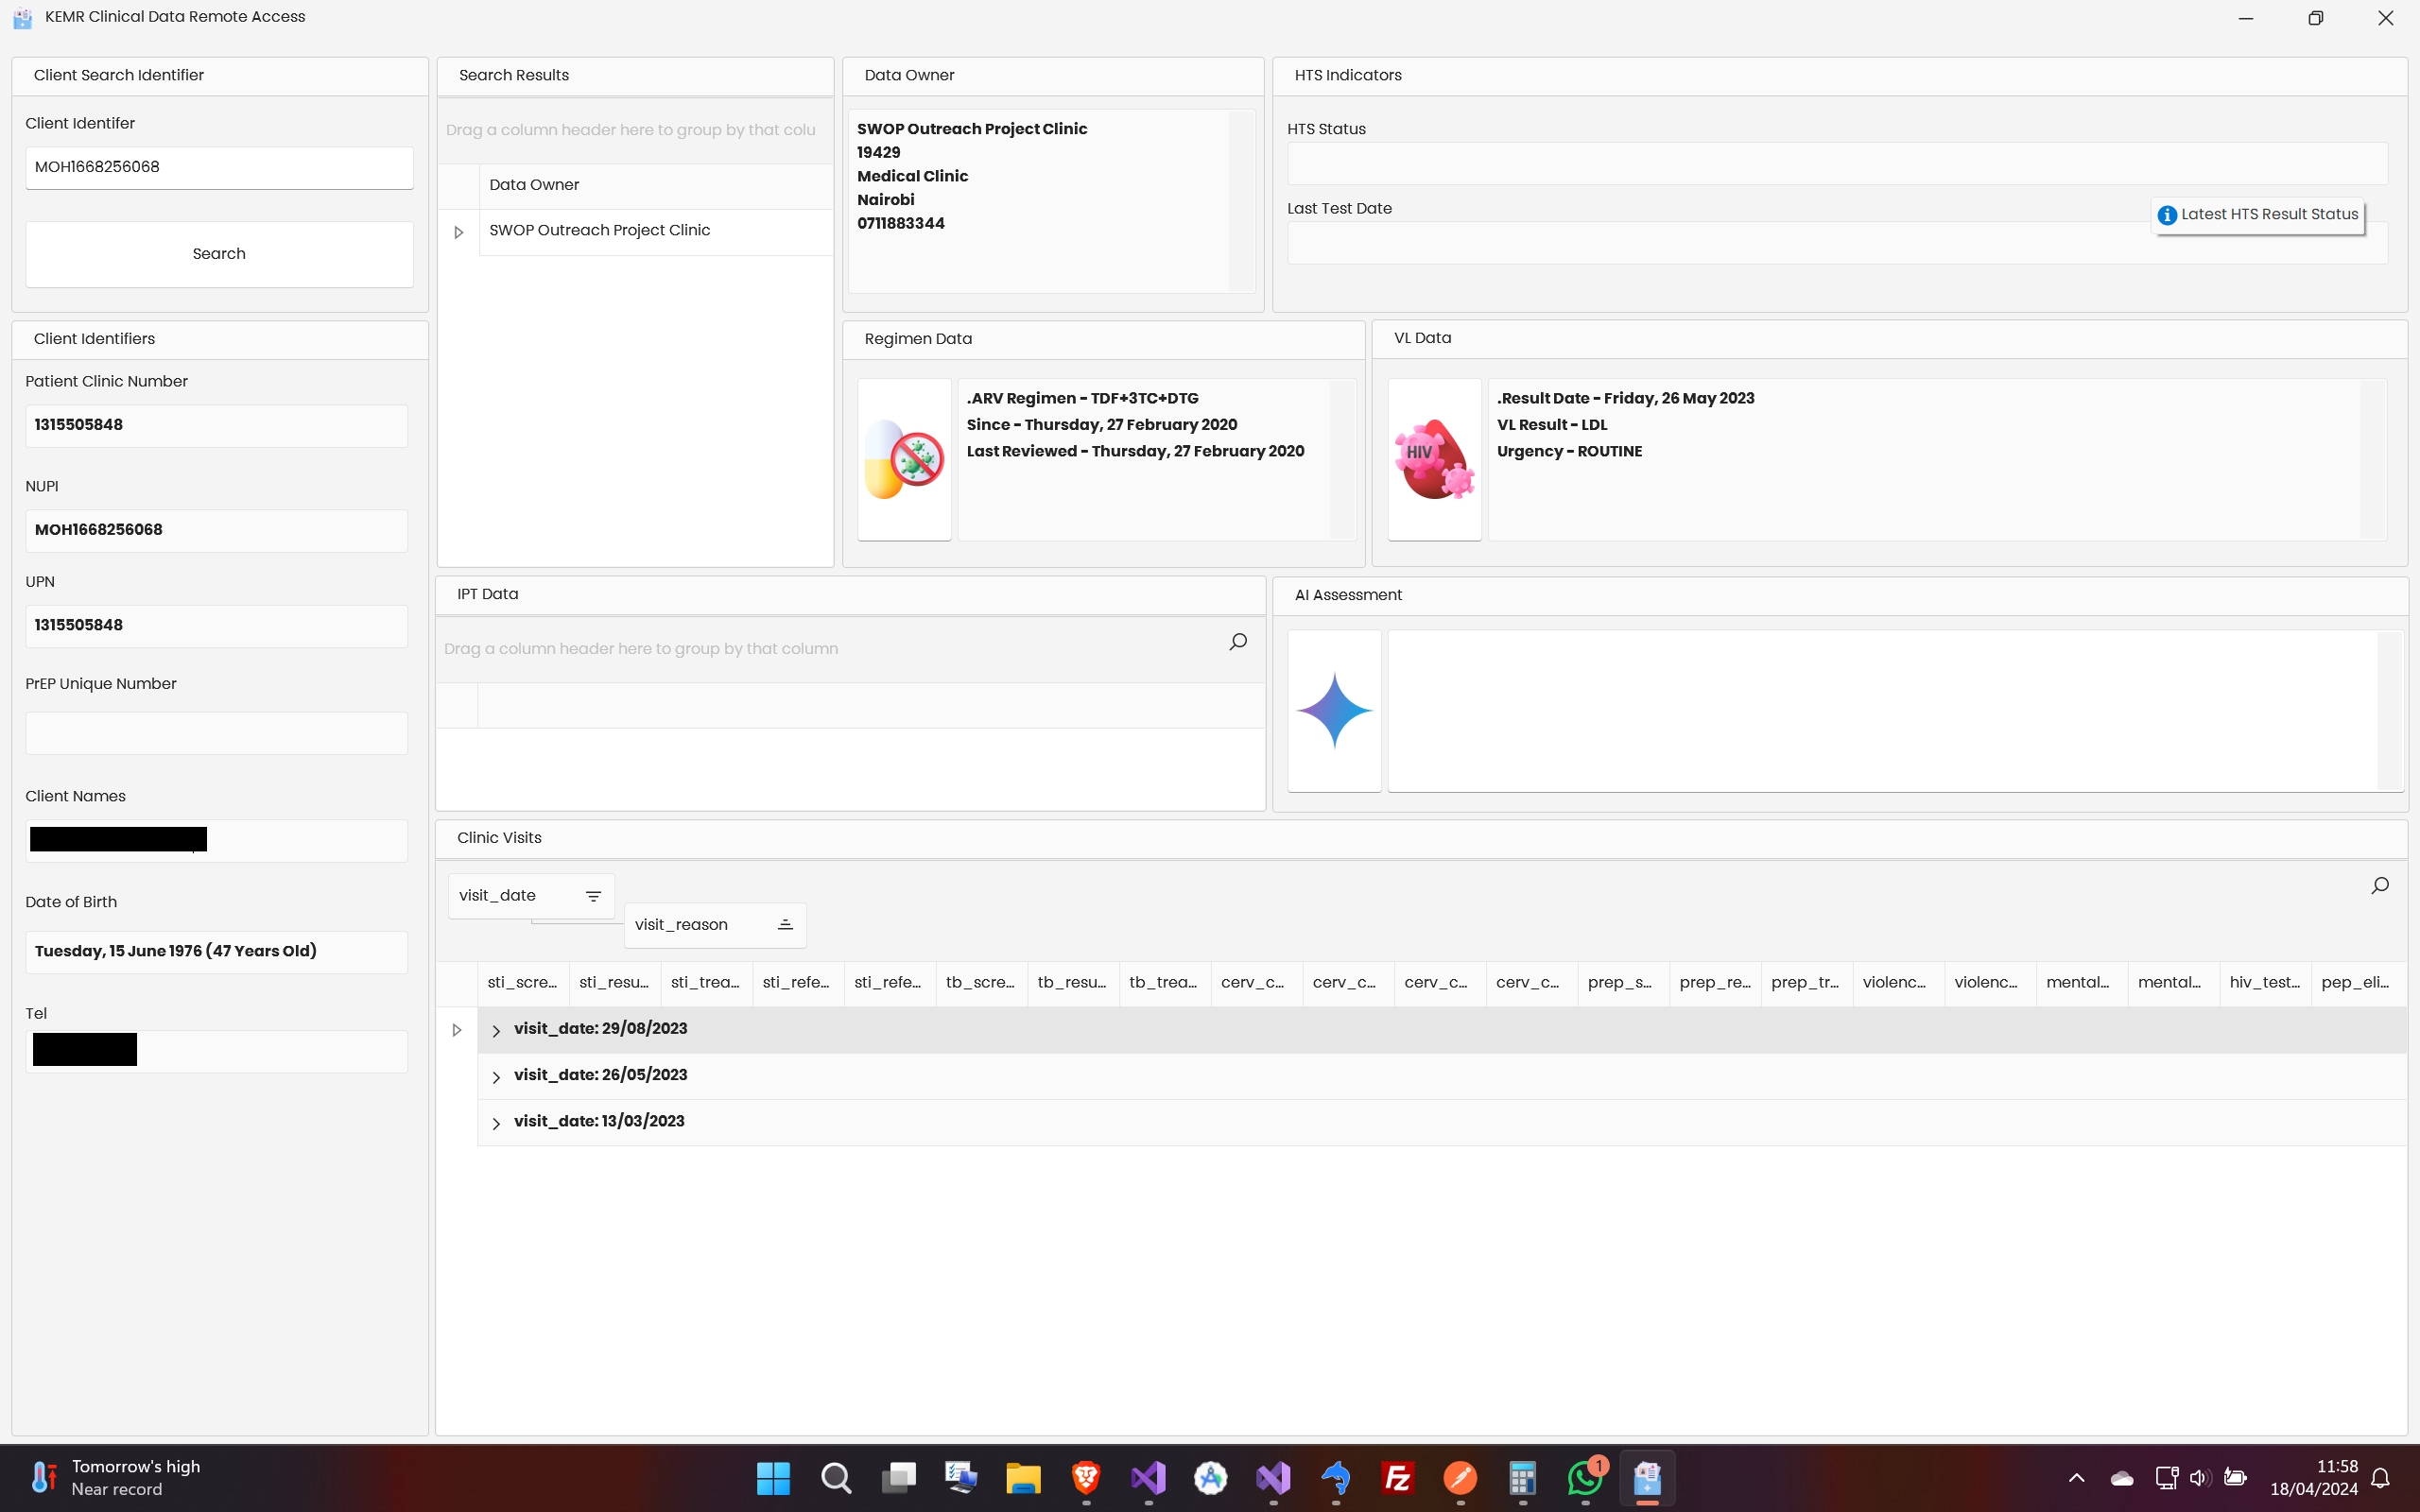Click the PrEP Unique Number field

click(216, 733)
